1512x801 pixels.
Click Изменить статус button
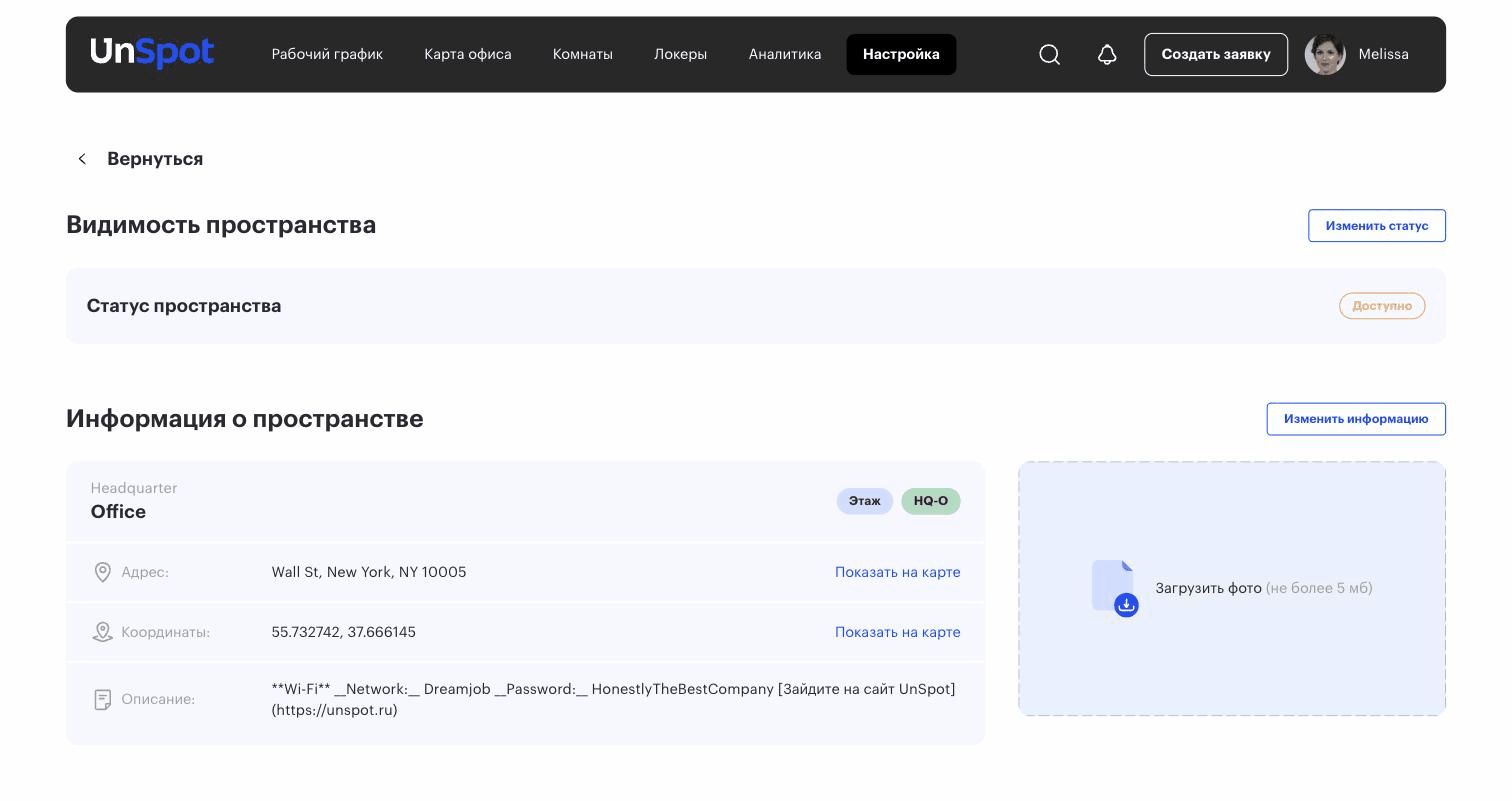pos(1377,225)
